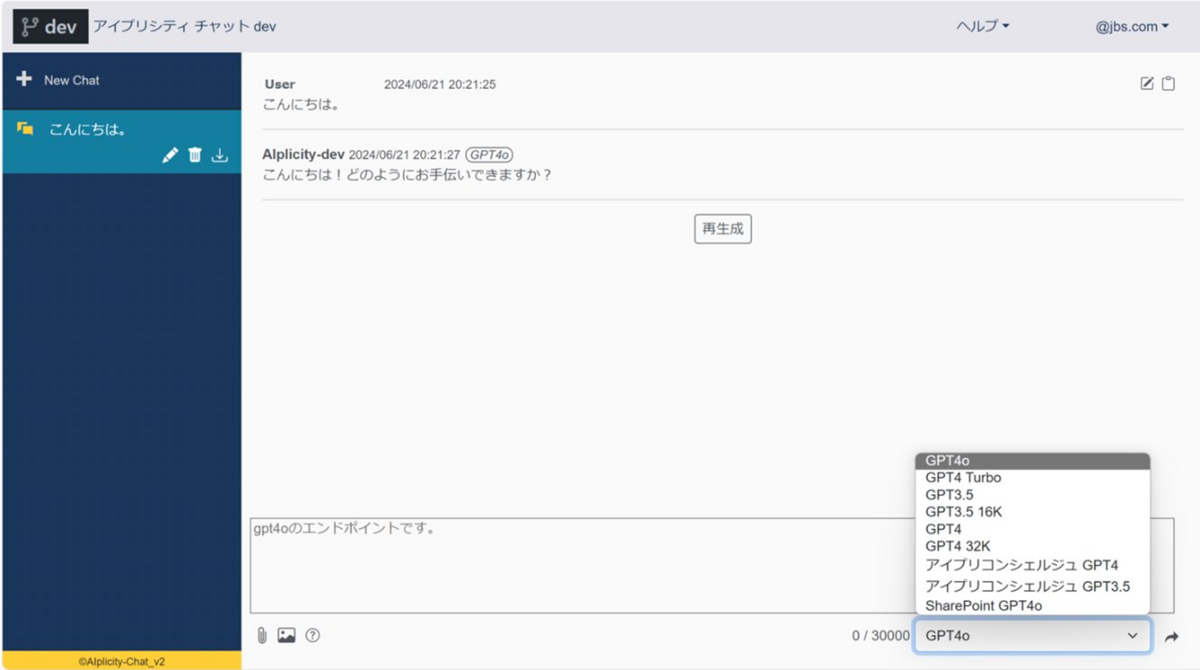Click the New Chat label
Viewport: 1200px width, 670px height.
[72, 80]
